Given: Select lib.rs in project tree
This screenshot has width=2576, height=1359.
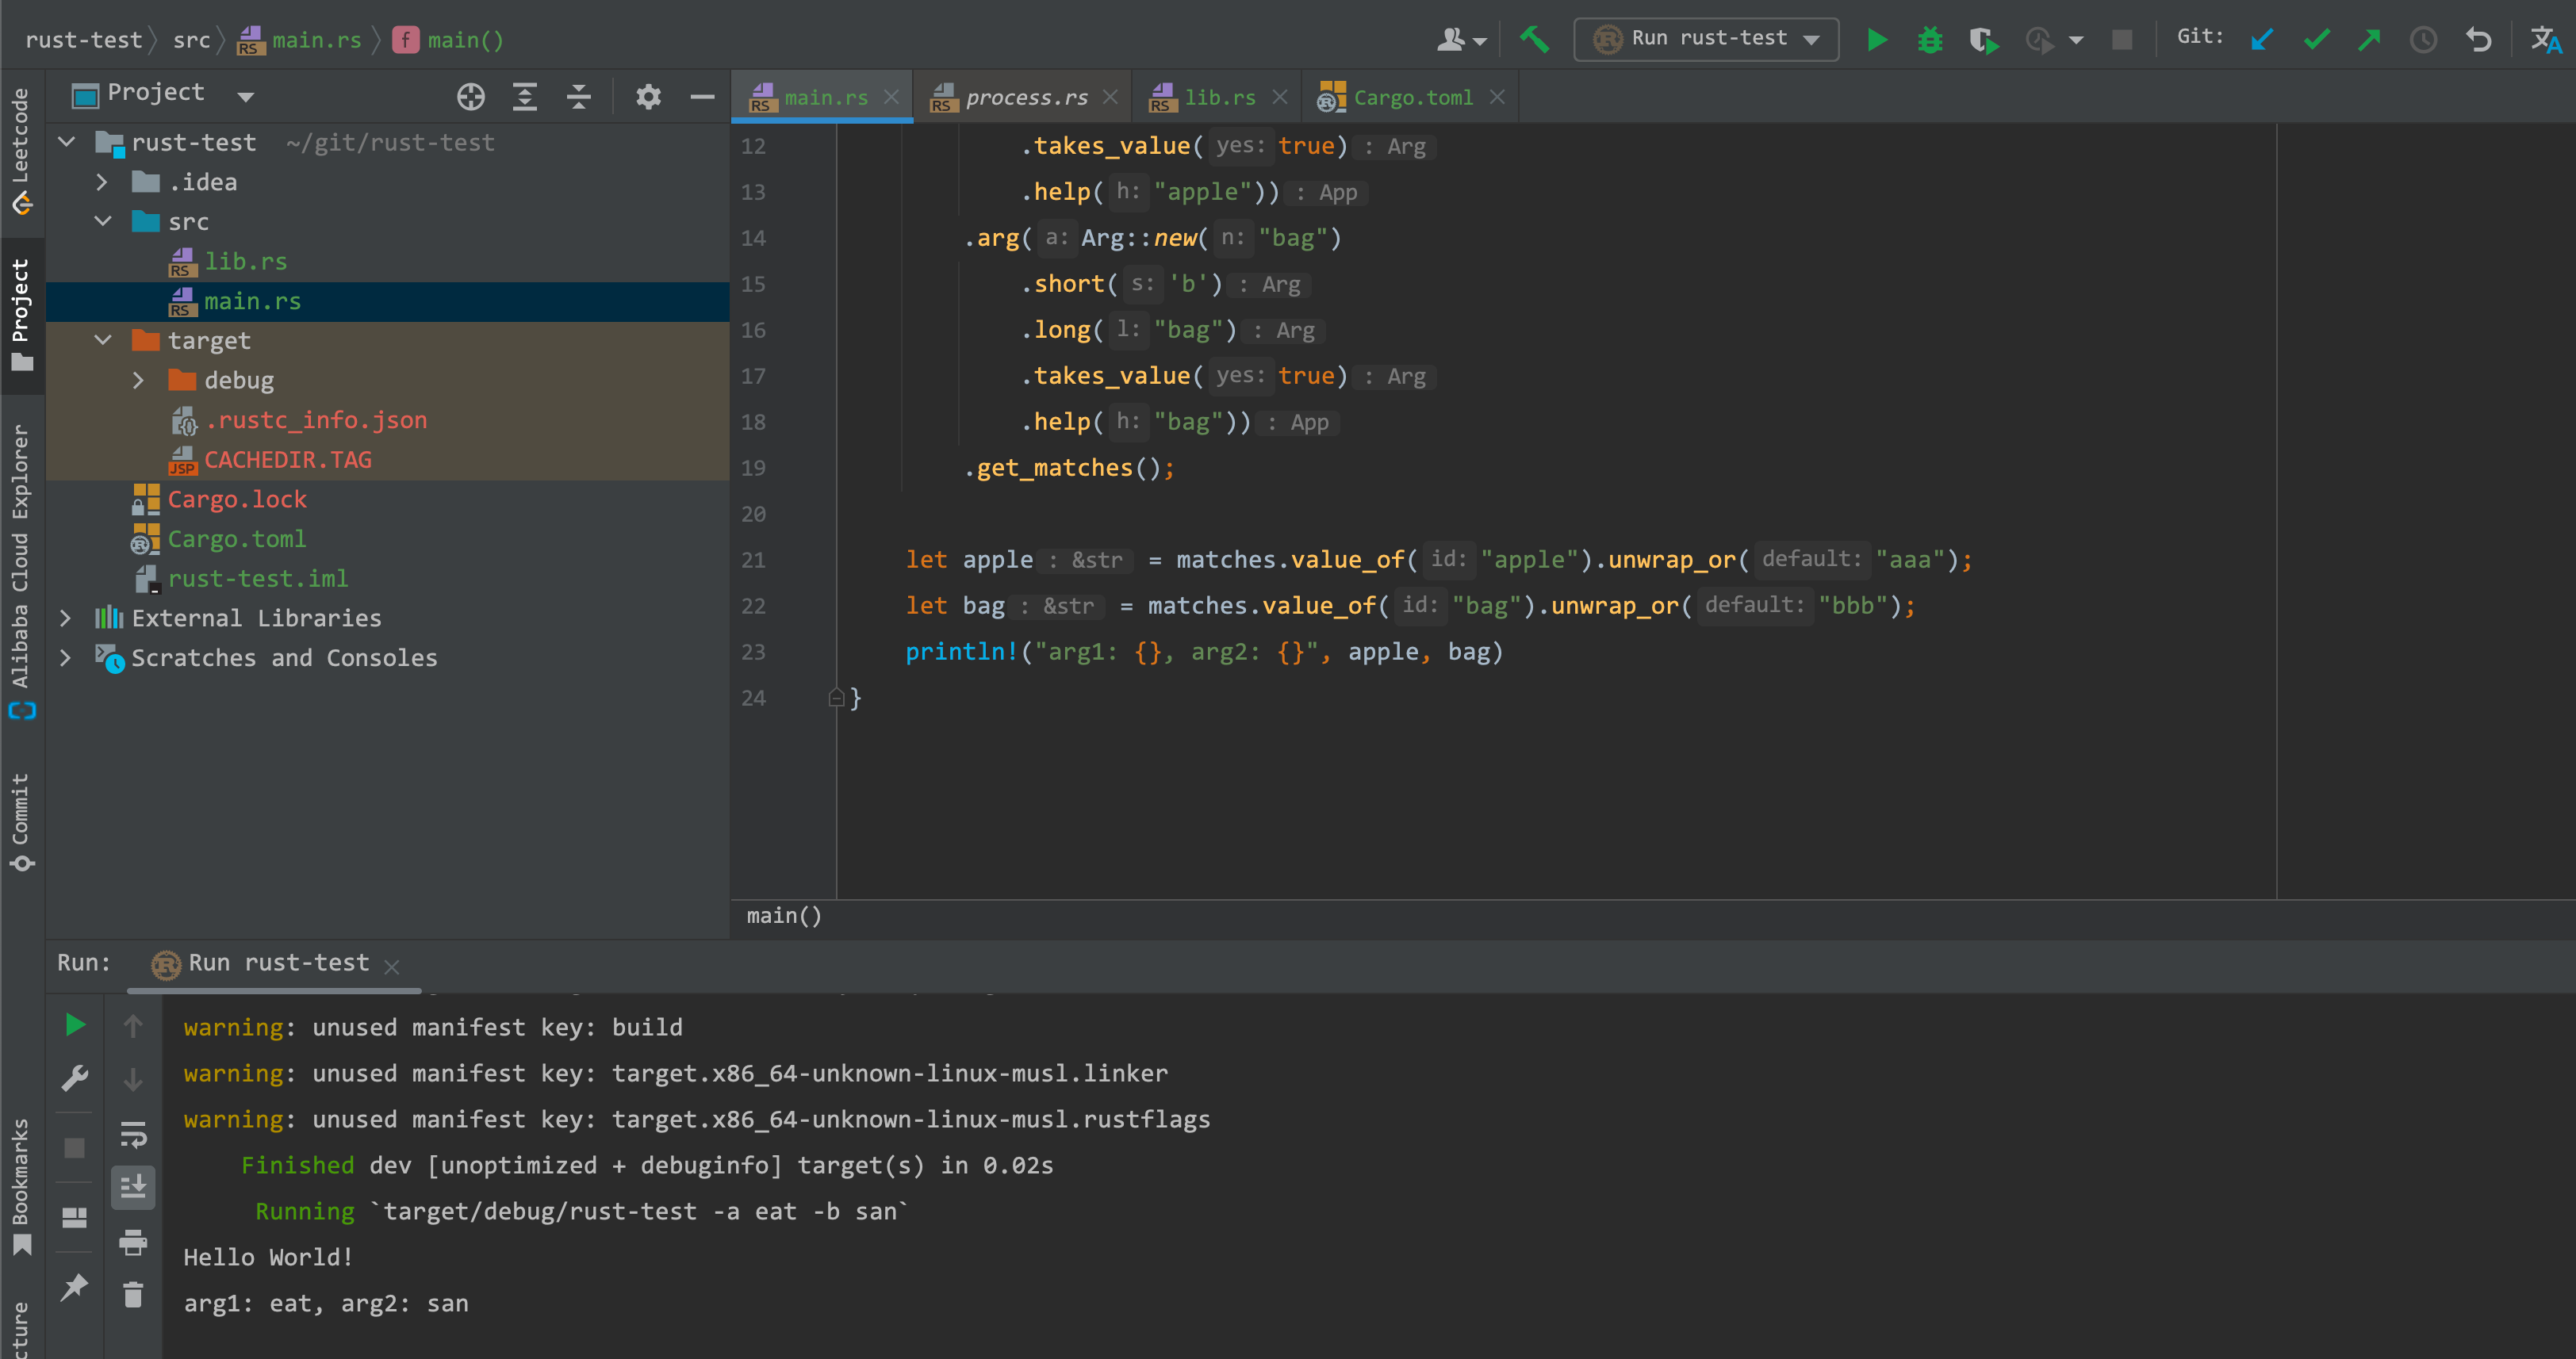Looking at the screenshot, I should [x=245, y=261].
